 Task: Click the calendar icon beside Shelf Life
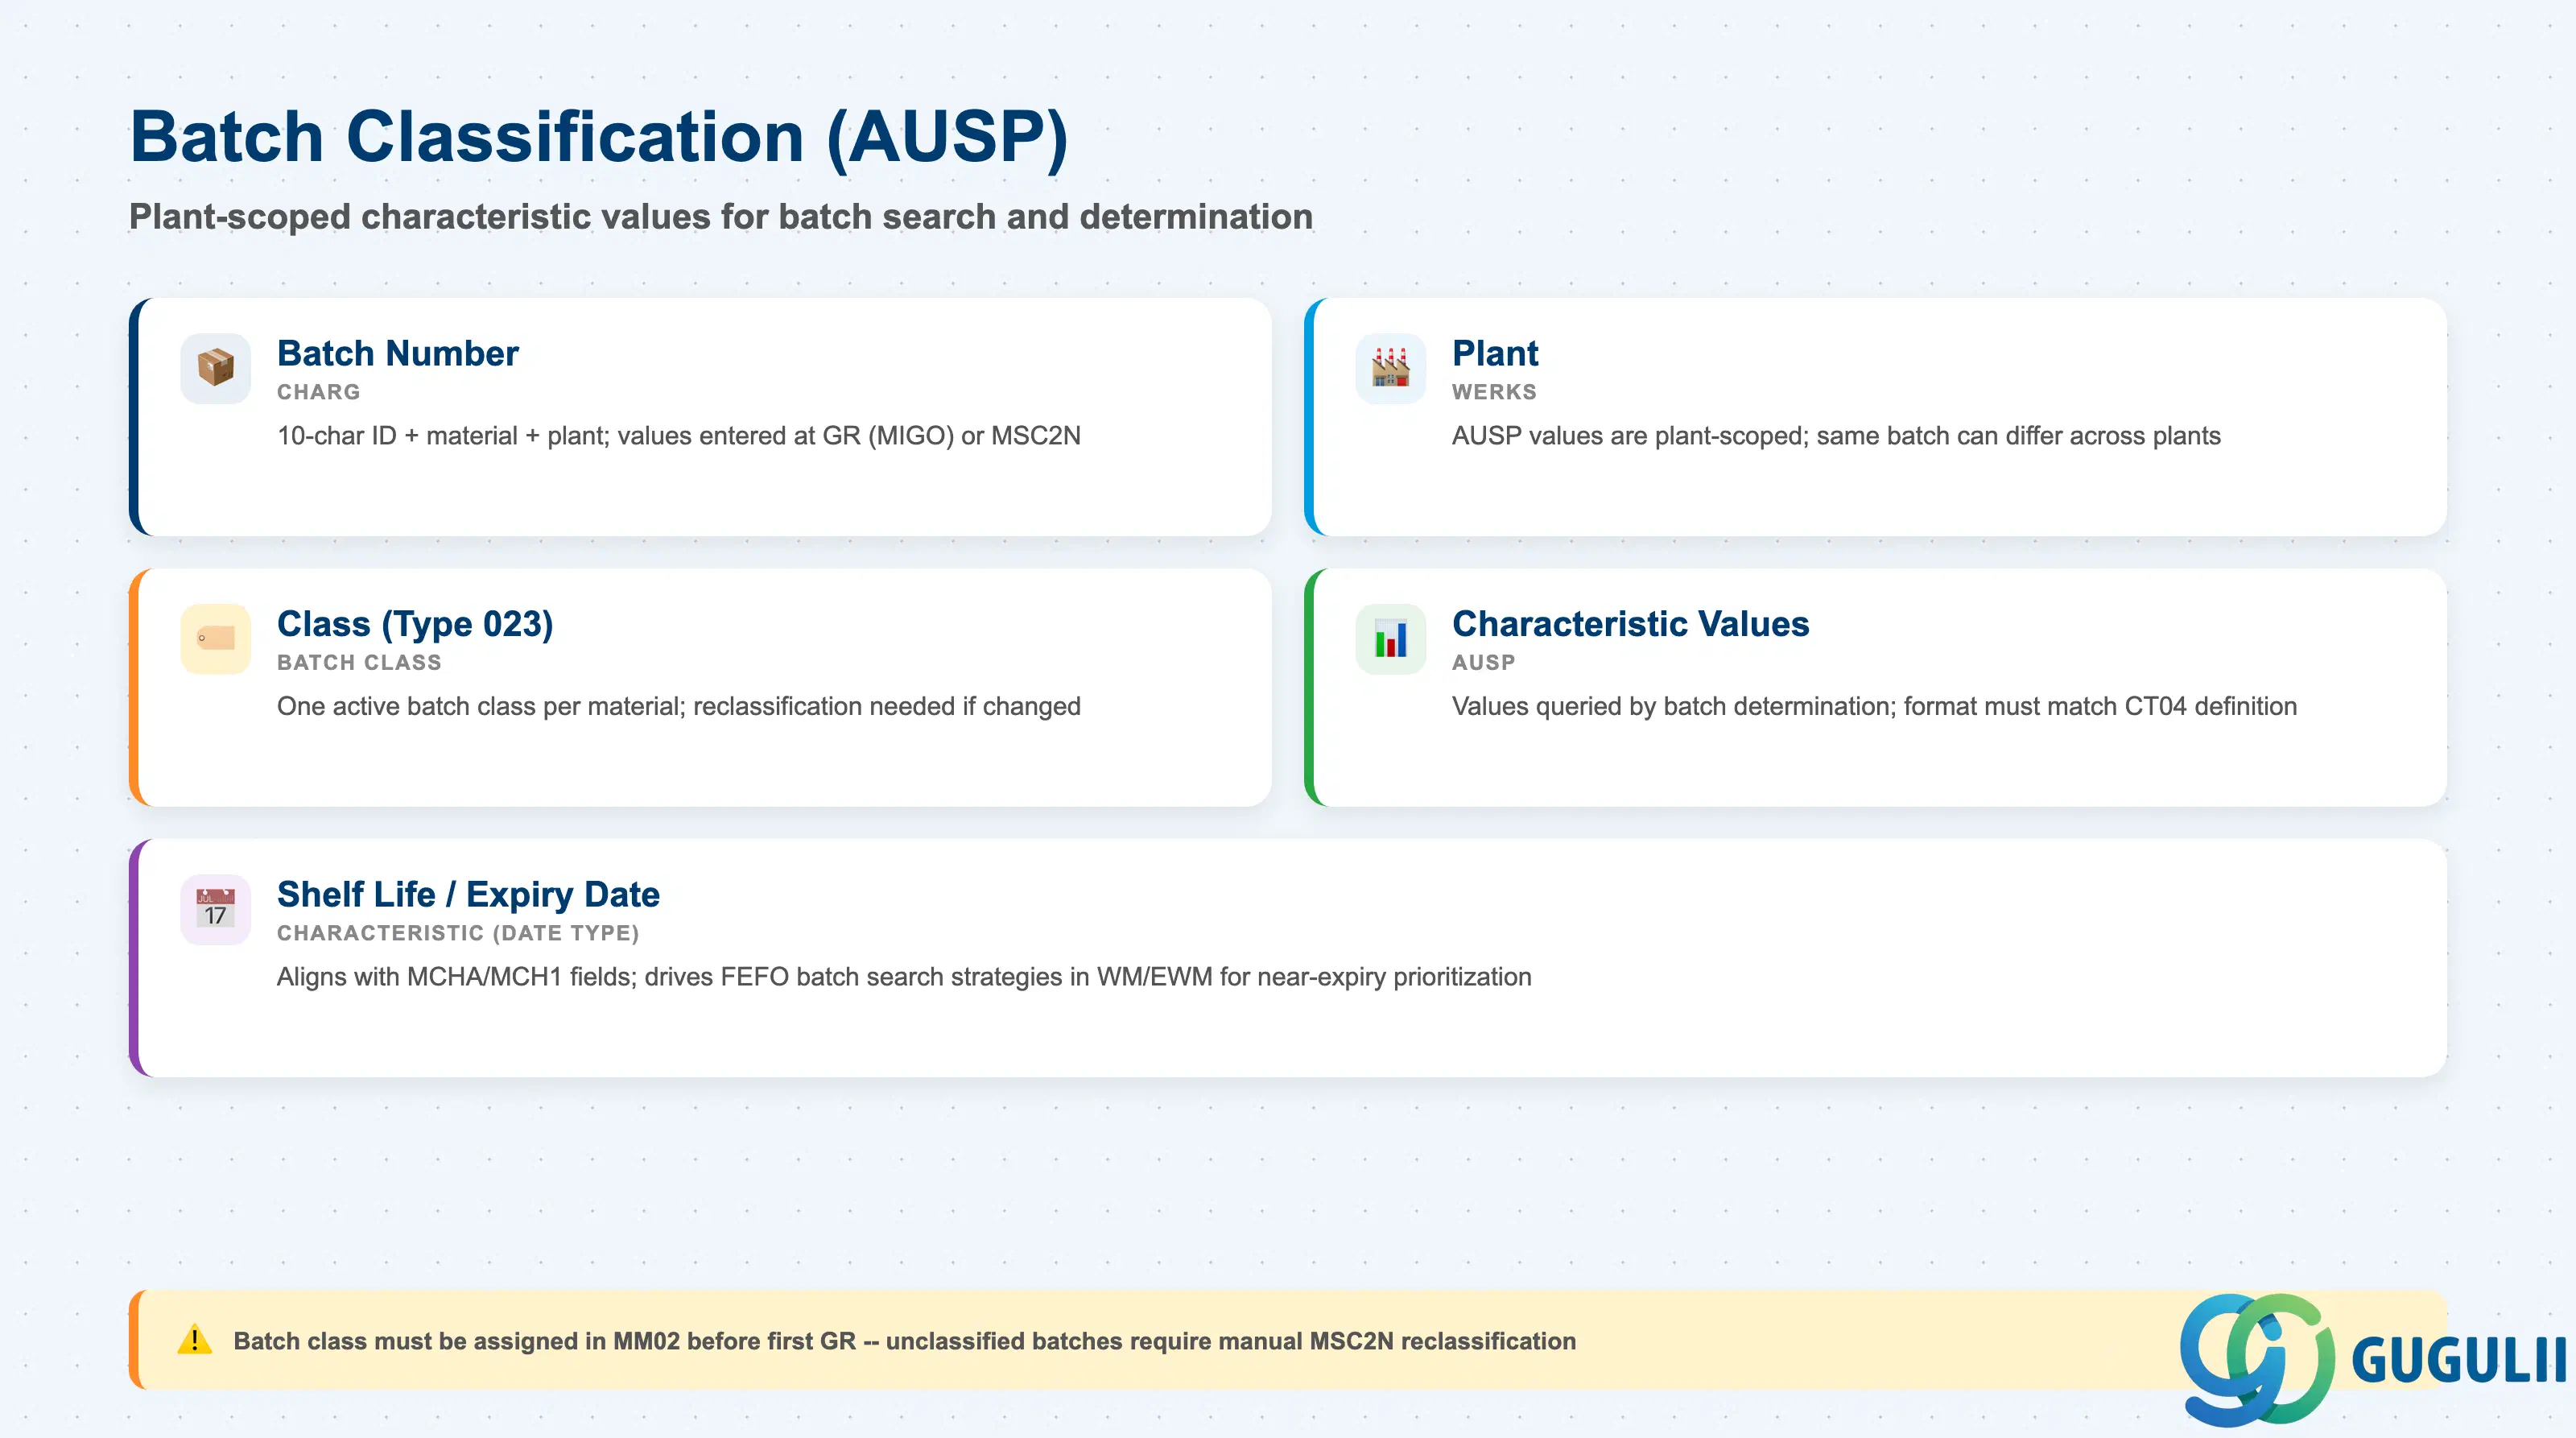pos(215,909)
